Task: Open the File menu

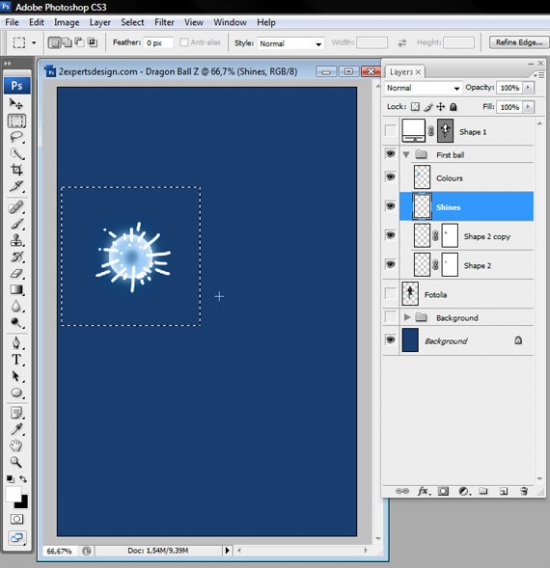Action: click(12, 22)
